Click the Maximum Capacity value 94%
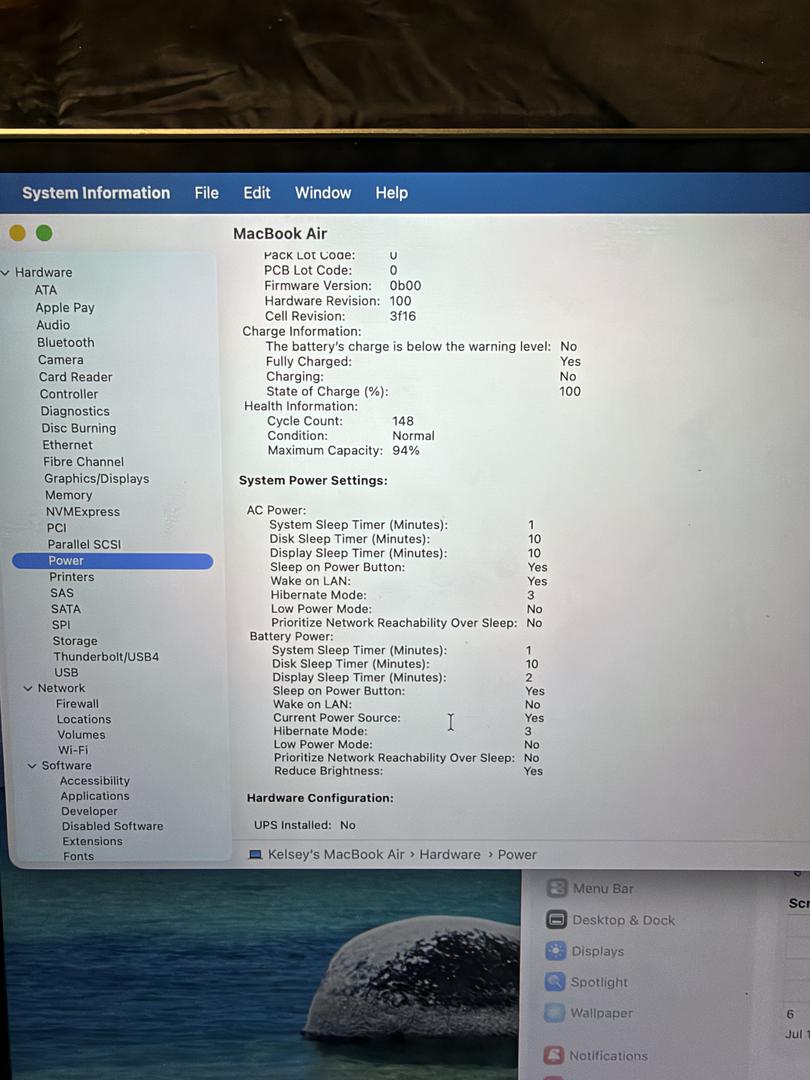The image size is (810, 1080). coord(406,450)
